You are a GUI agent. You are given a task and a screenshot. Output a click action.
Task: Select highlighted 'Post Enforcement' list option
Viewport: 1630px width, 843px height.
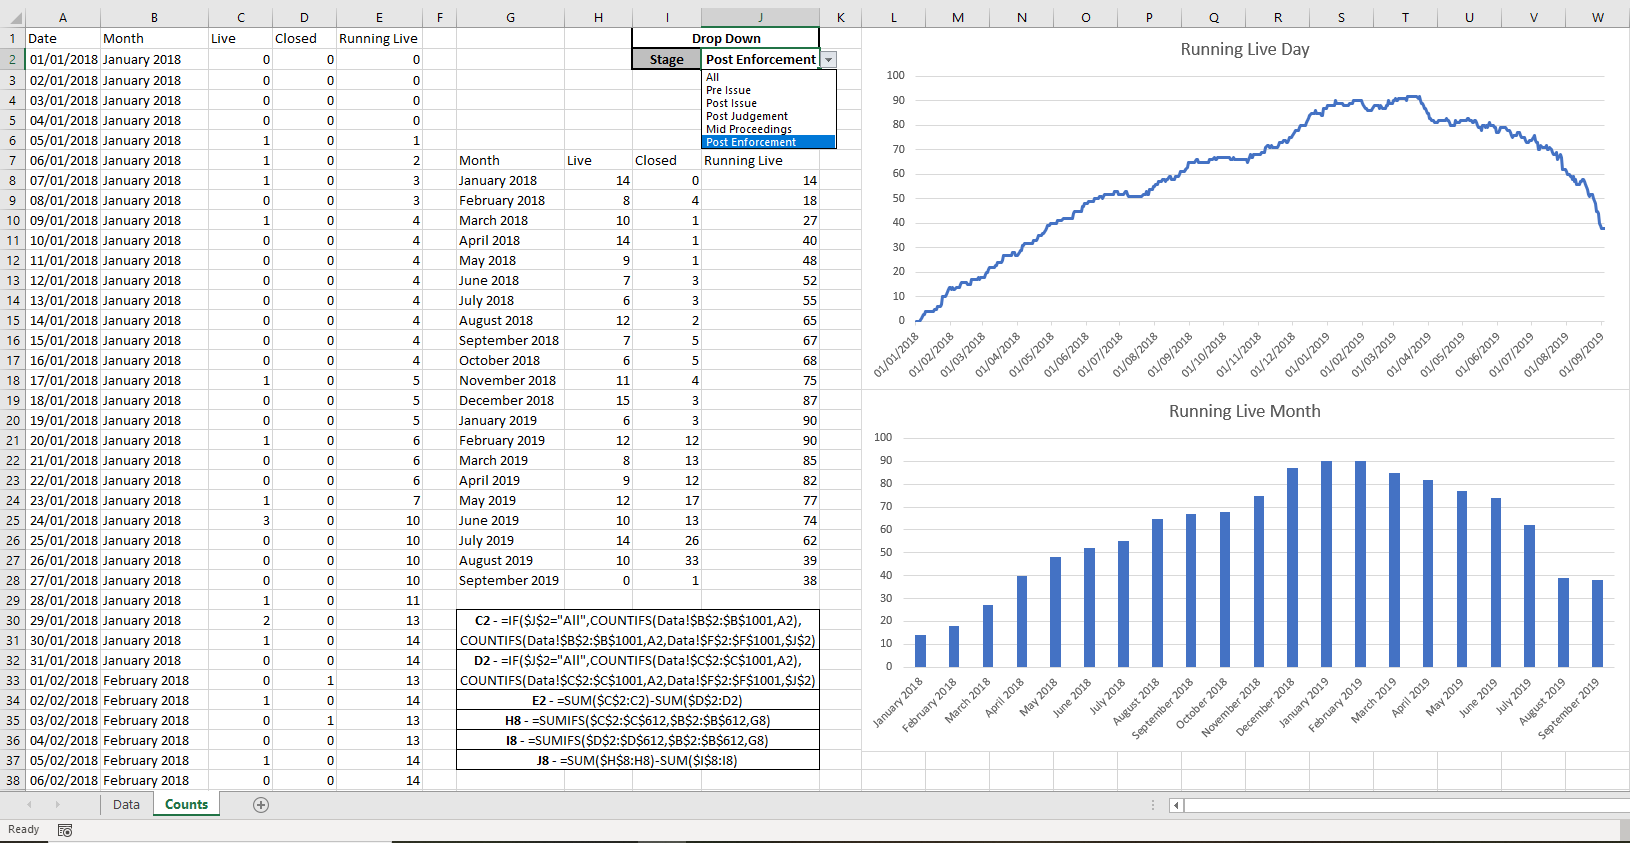pos(768,142)
